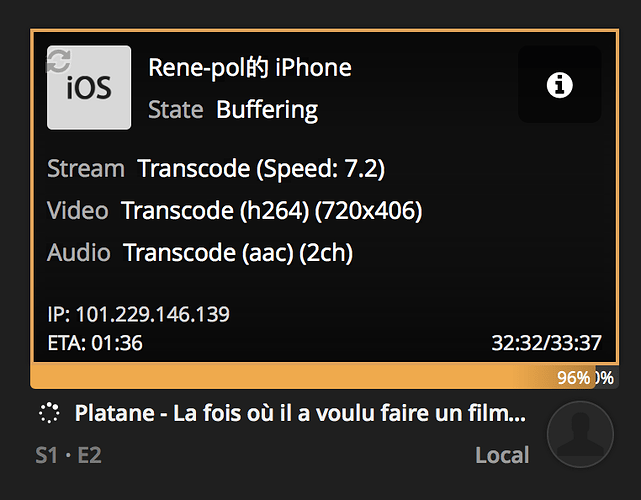Click the Stream label text

point(86,169)
